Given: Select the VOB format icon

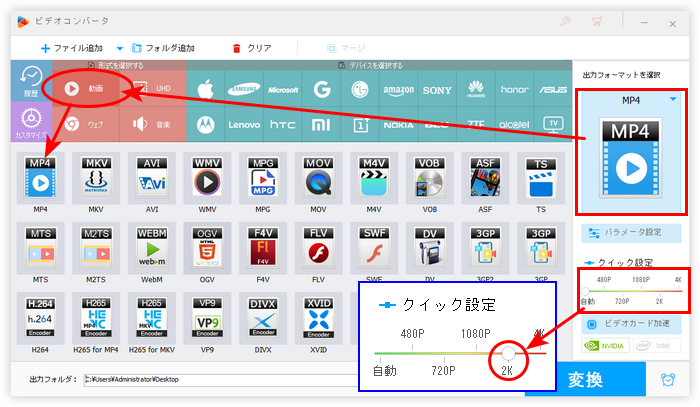Looking at the screenshot, I should [429, 178].
